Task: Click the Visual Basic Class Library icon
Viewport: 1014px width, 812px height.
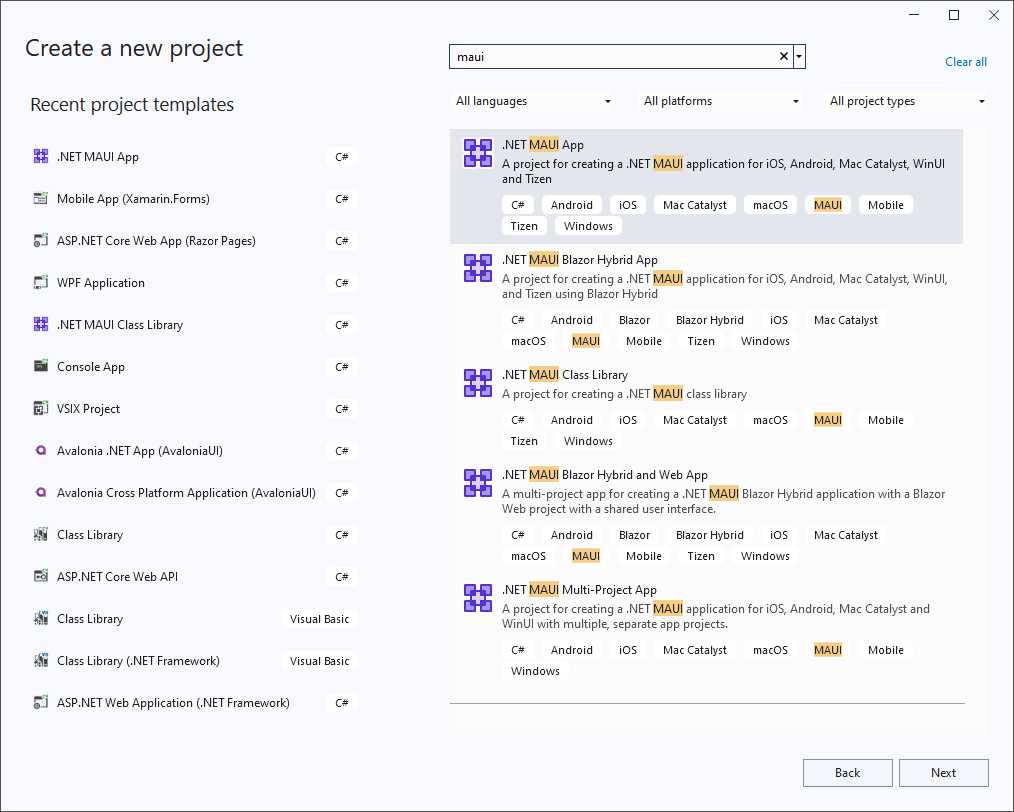Action: 41,619
